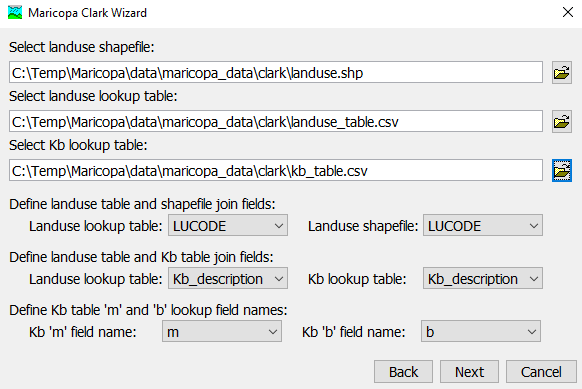Click the Back button
This screenshot has width=582, height=389.
(403, 372)
